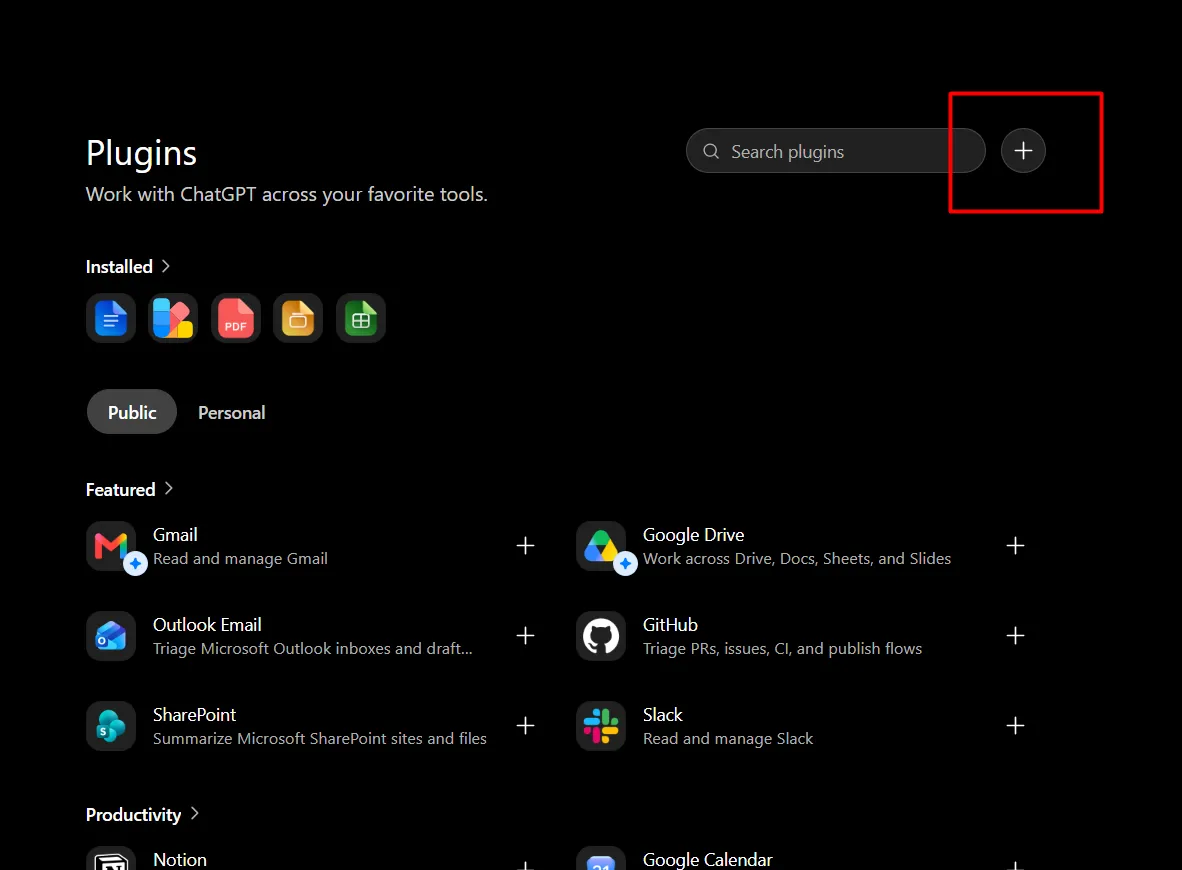Click the GitHub plugin icon

(x=601, y=636)
